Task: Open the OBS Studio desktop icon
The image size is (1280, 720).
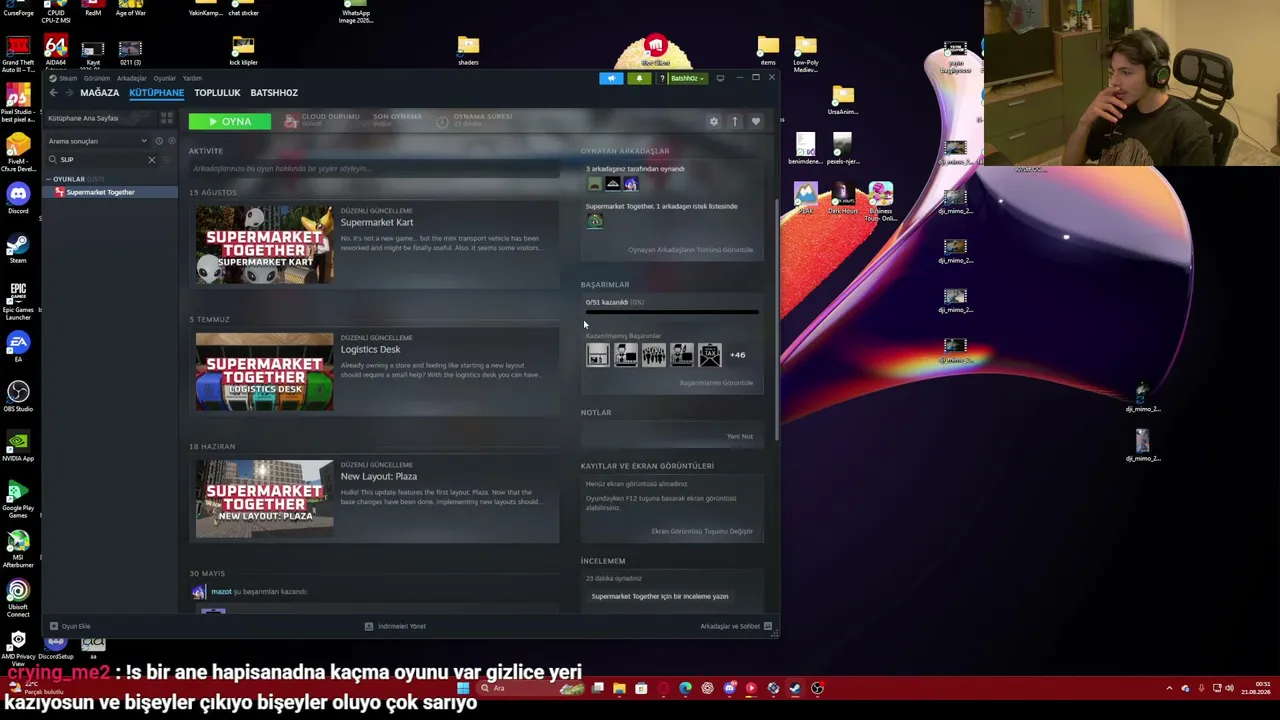Action: (x=18, y=395)
